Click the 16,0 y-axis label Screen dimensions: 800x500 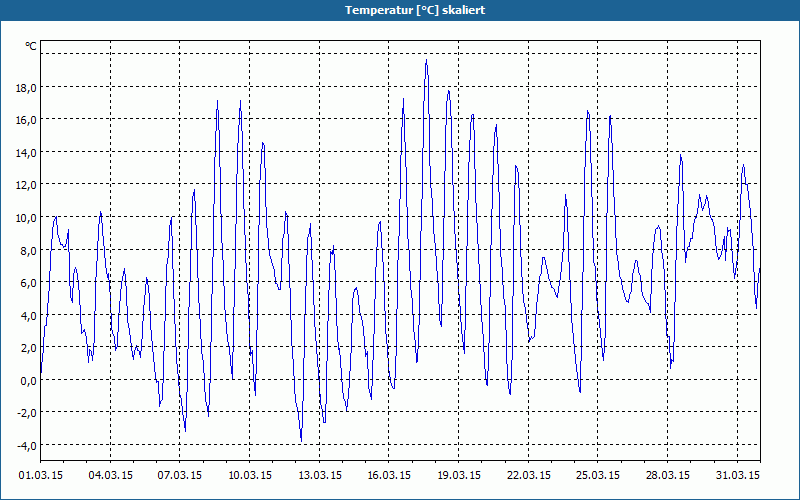pyautogui.click(x=26, y=120)
